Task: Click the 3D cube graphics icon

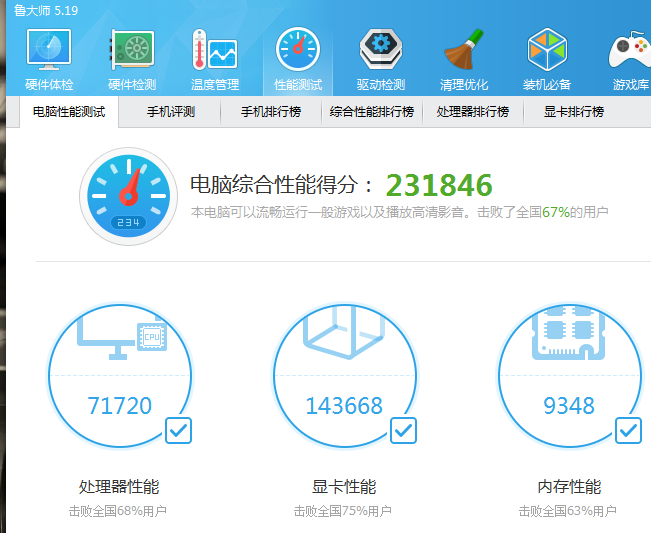Action: tap(344, 332)
